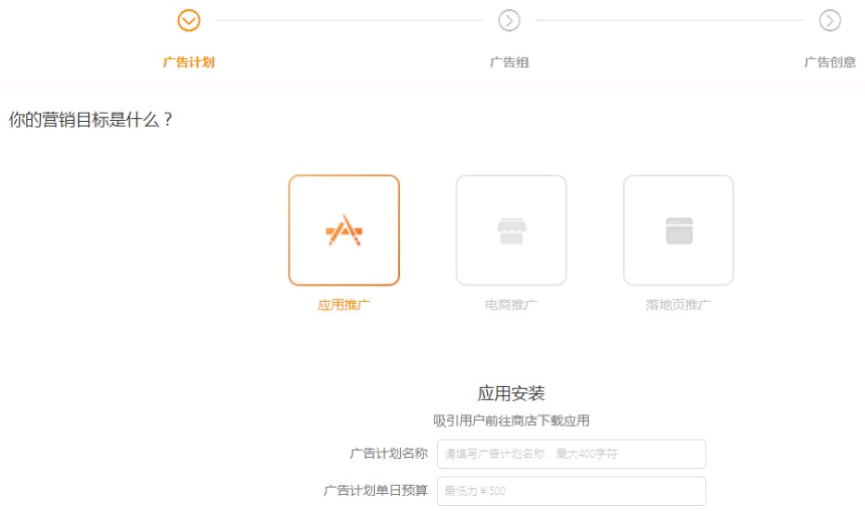Go to the 广告组 step label
Screen dimensions: 865x511
[509, 62]
